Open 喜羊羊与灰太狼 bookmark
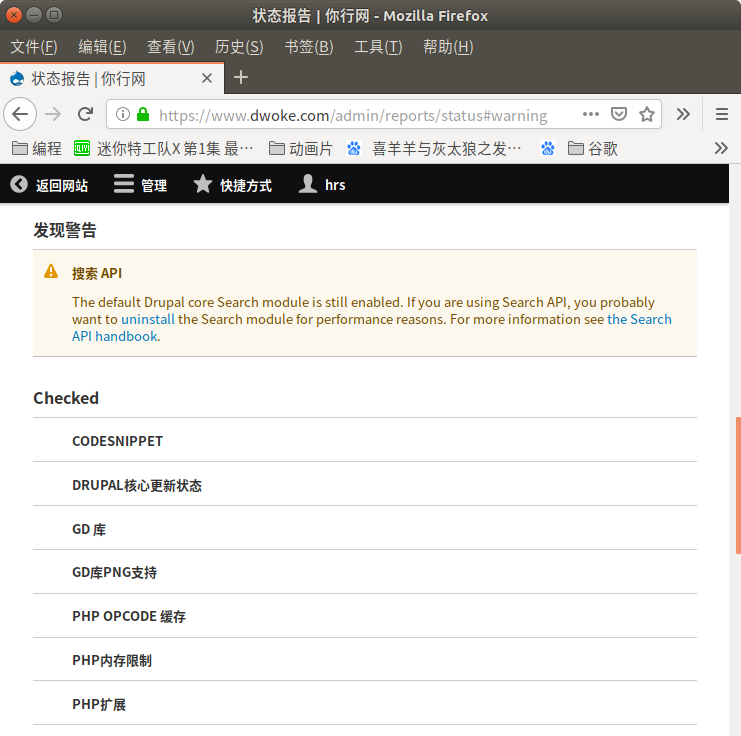This screenshot has width=741, height=736. (434, 148)
